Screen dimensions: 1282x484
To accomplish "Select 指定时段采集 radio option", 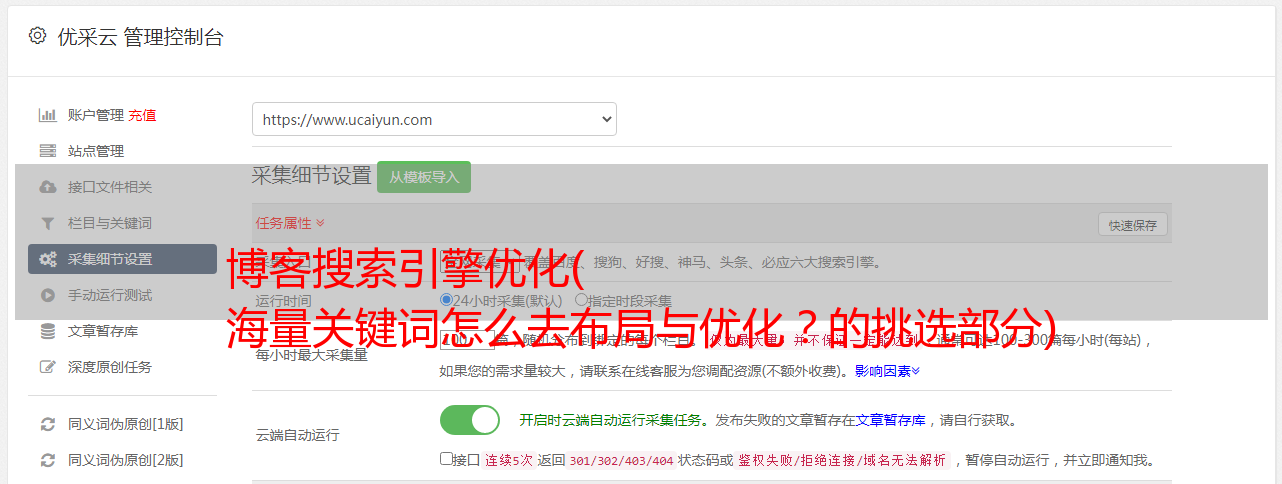I will click(581, 300).
